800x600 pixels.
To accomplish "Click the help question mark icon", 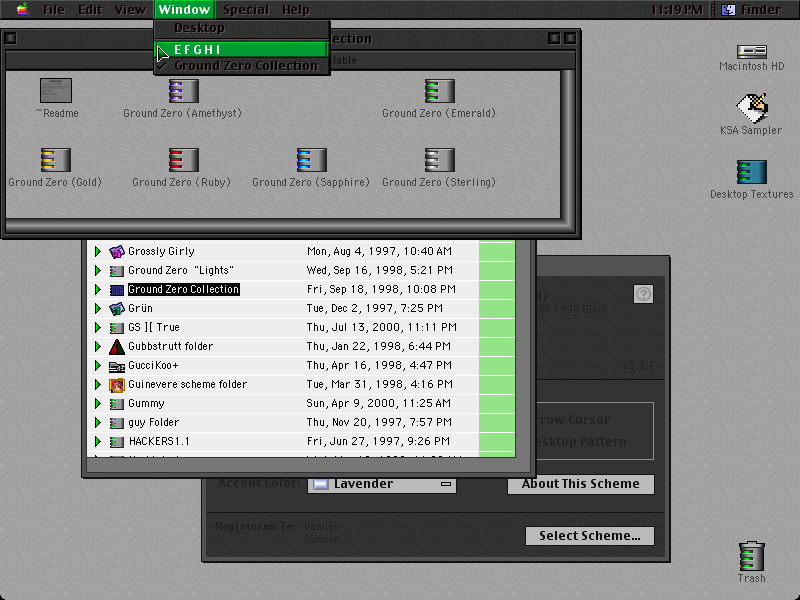I will pos(643,294).
